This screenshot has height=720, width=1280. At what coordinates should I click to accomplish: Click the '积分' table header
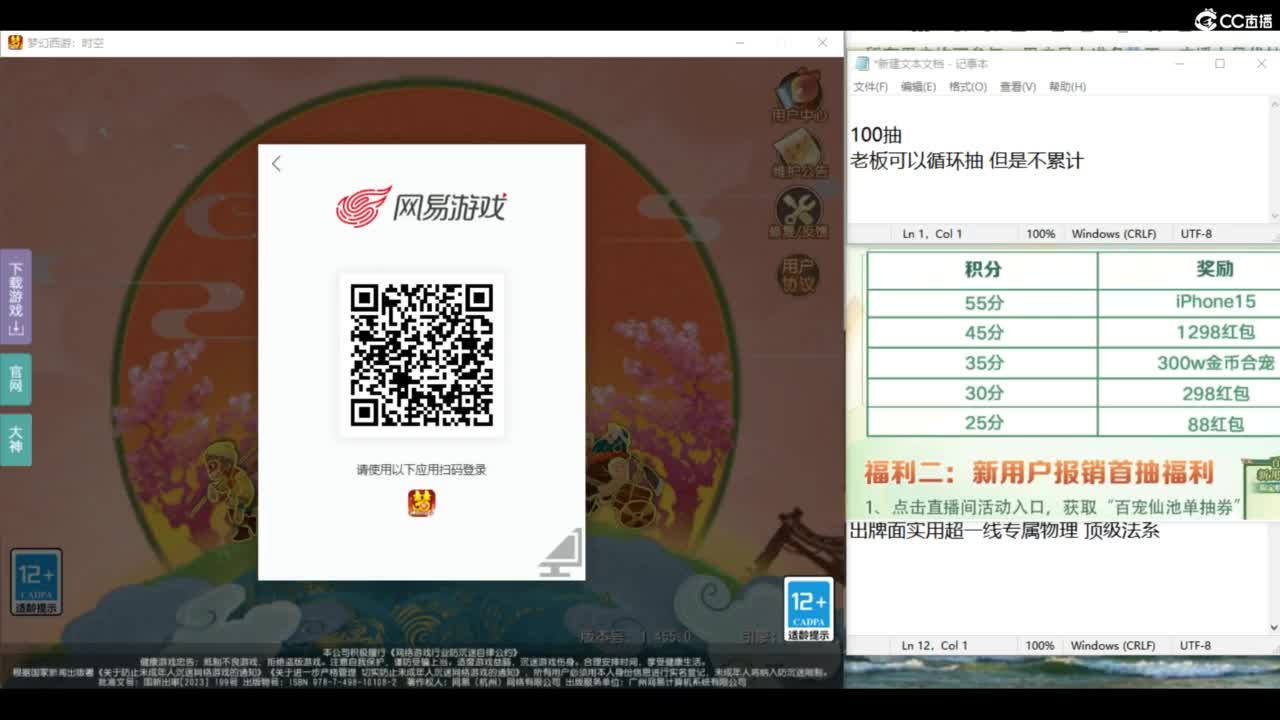983,269
